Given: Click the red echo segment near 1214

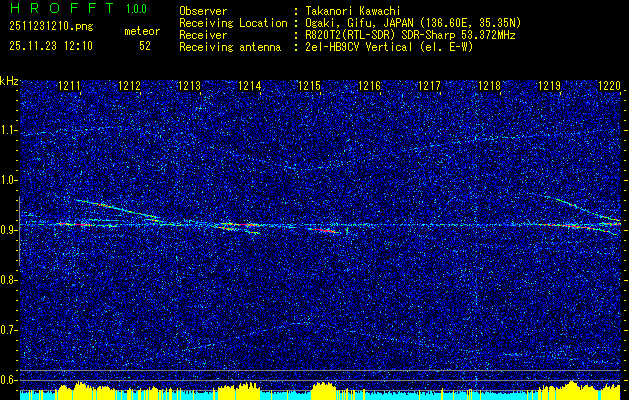Looking at the screenshot, I should coord(241,225).
